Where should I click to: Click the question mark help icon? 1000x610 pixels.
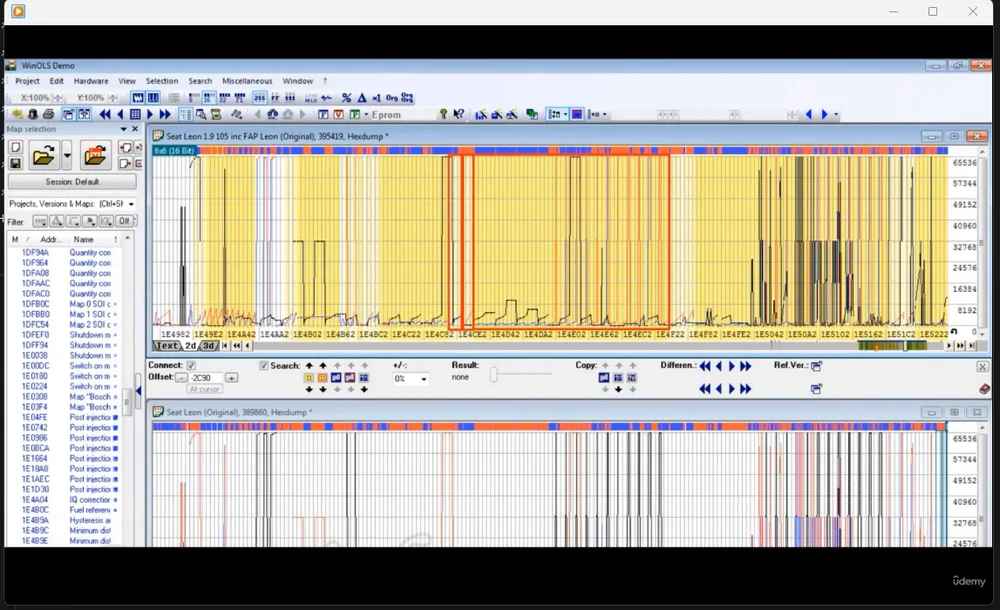tap(443, 115)
